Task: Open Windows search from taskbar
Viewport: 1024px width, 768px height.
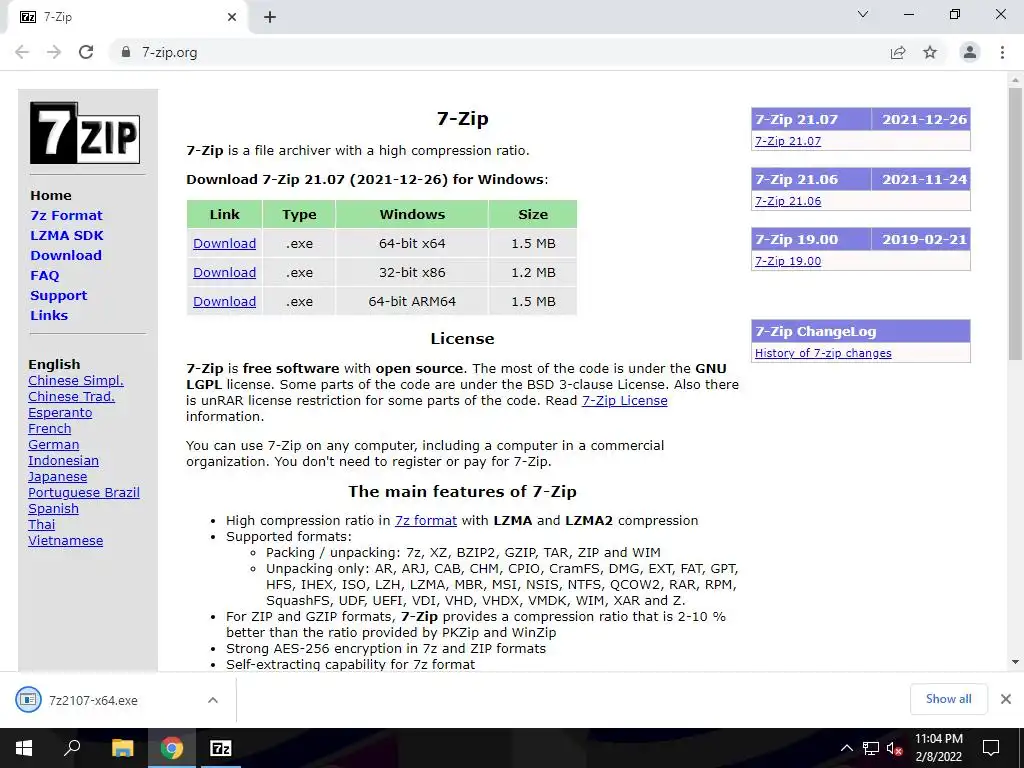Action: (72, 748)
